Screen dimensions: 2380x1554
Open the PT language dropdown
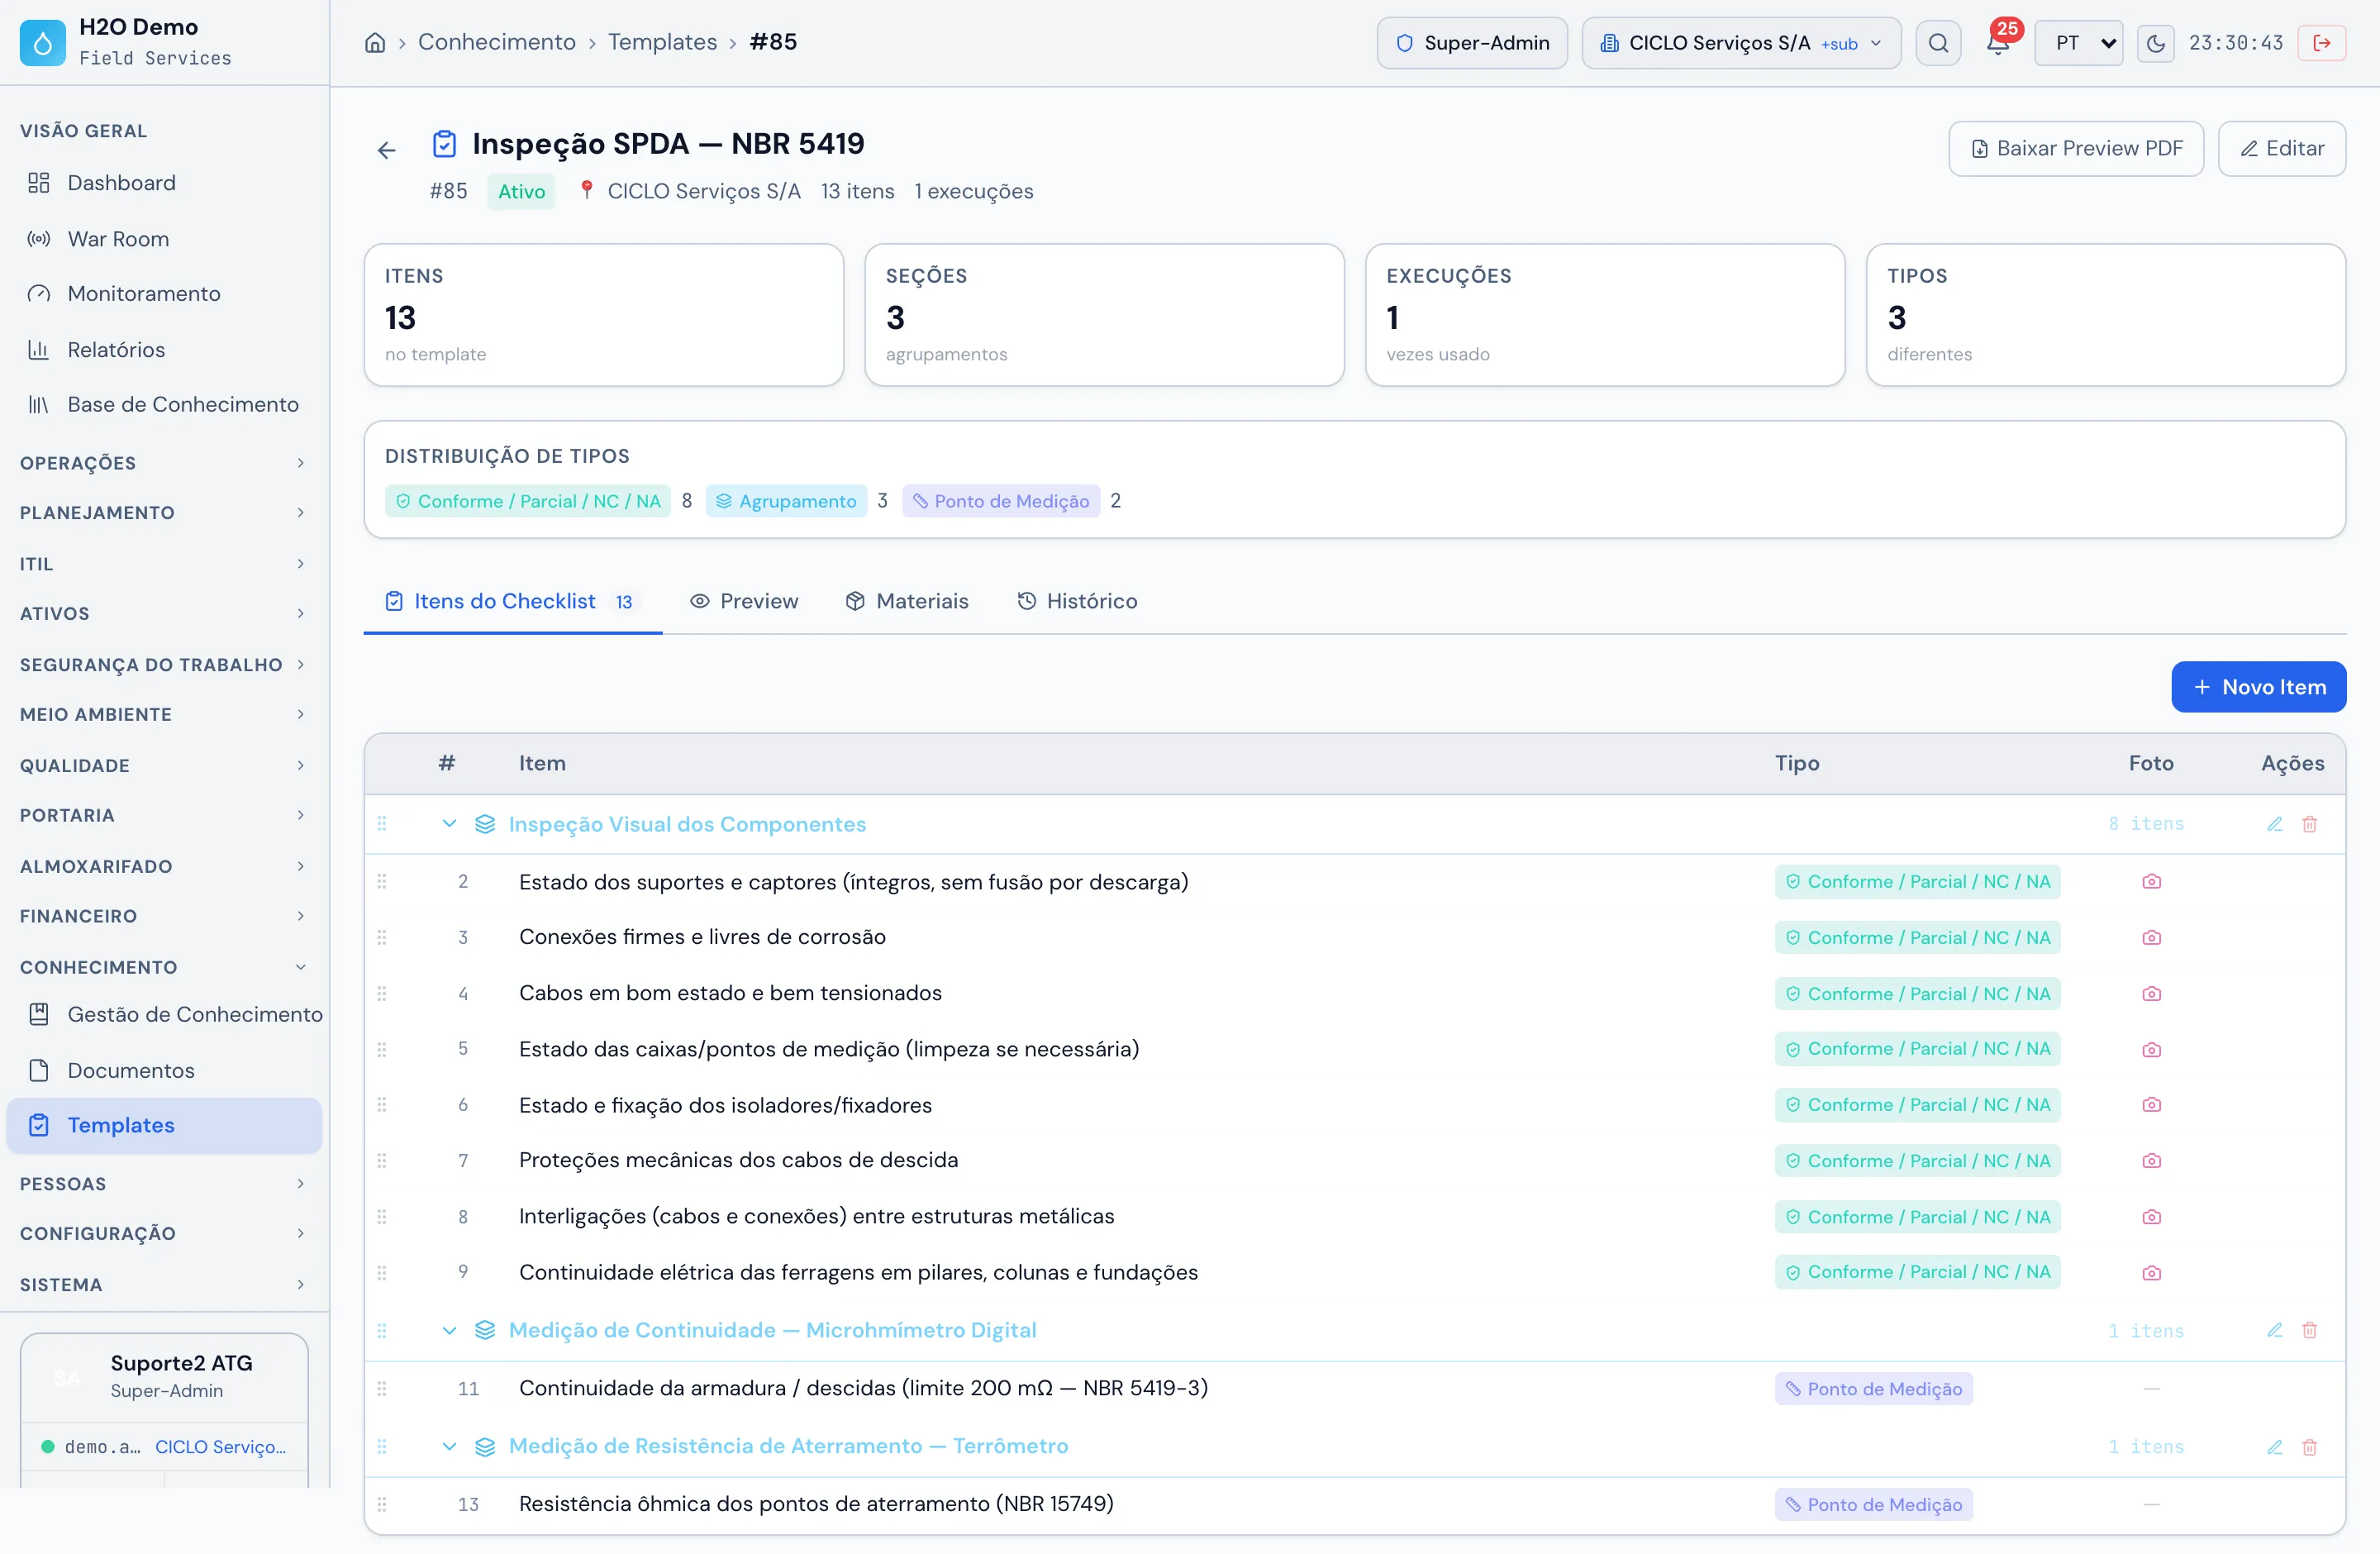(2078, 43)
